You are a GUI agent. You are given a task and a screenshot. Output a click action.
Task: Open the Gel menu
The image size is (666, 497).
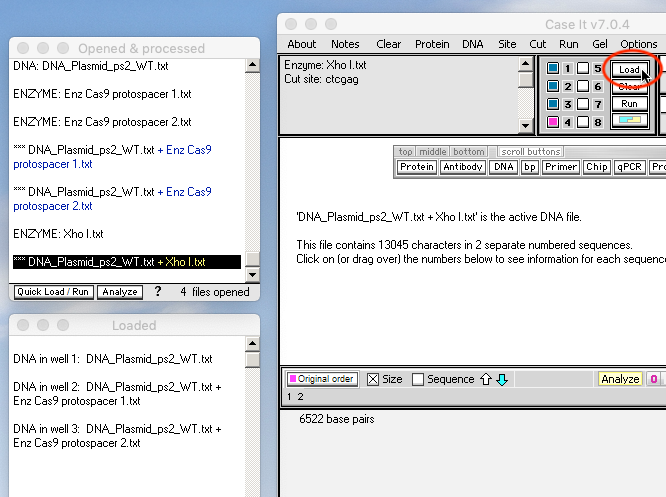pos(600,44)
